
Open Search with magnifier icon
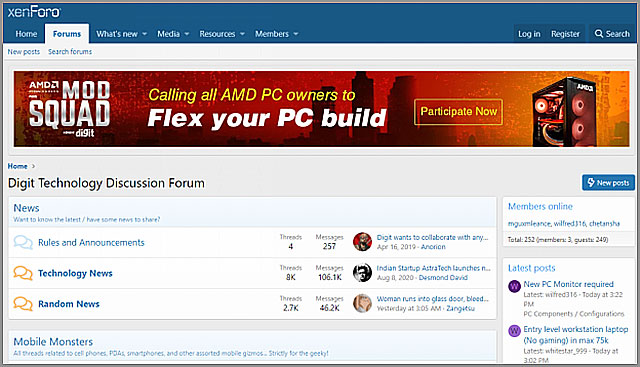point(612,34)
